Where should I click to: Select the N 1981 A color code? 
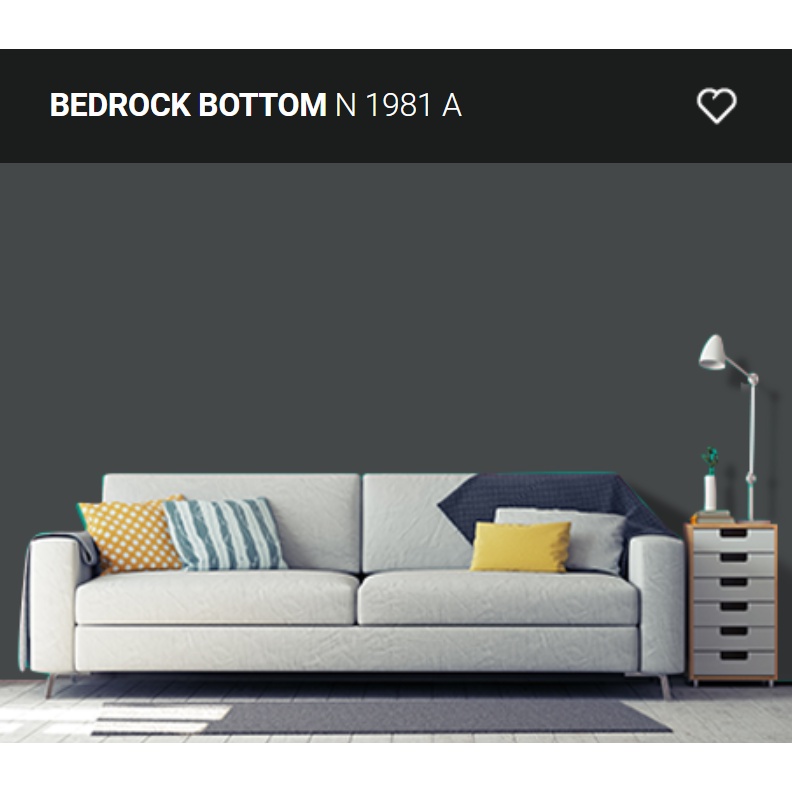point(398,105)
